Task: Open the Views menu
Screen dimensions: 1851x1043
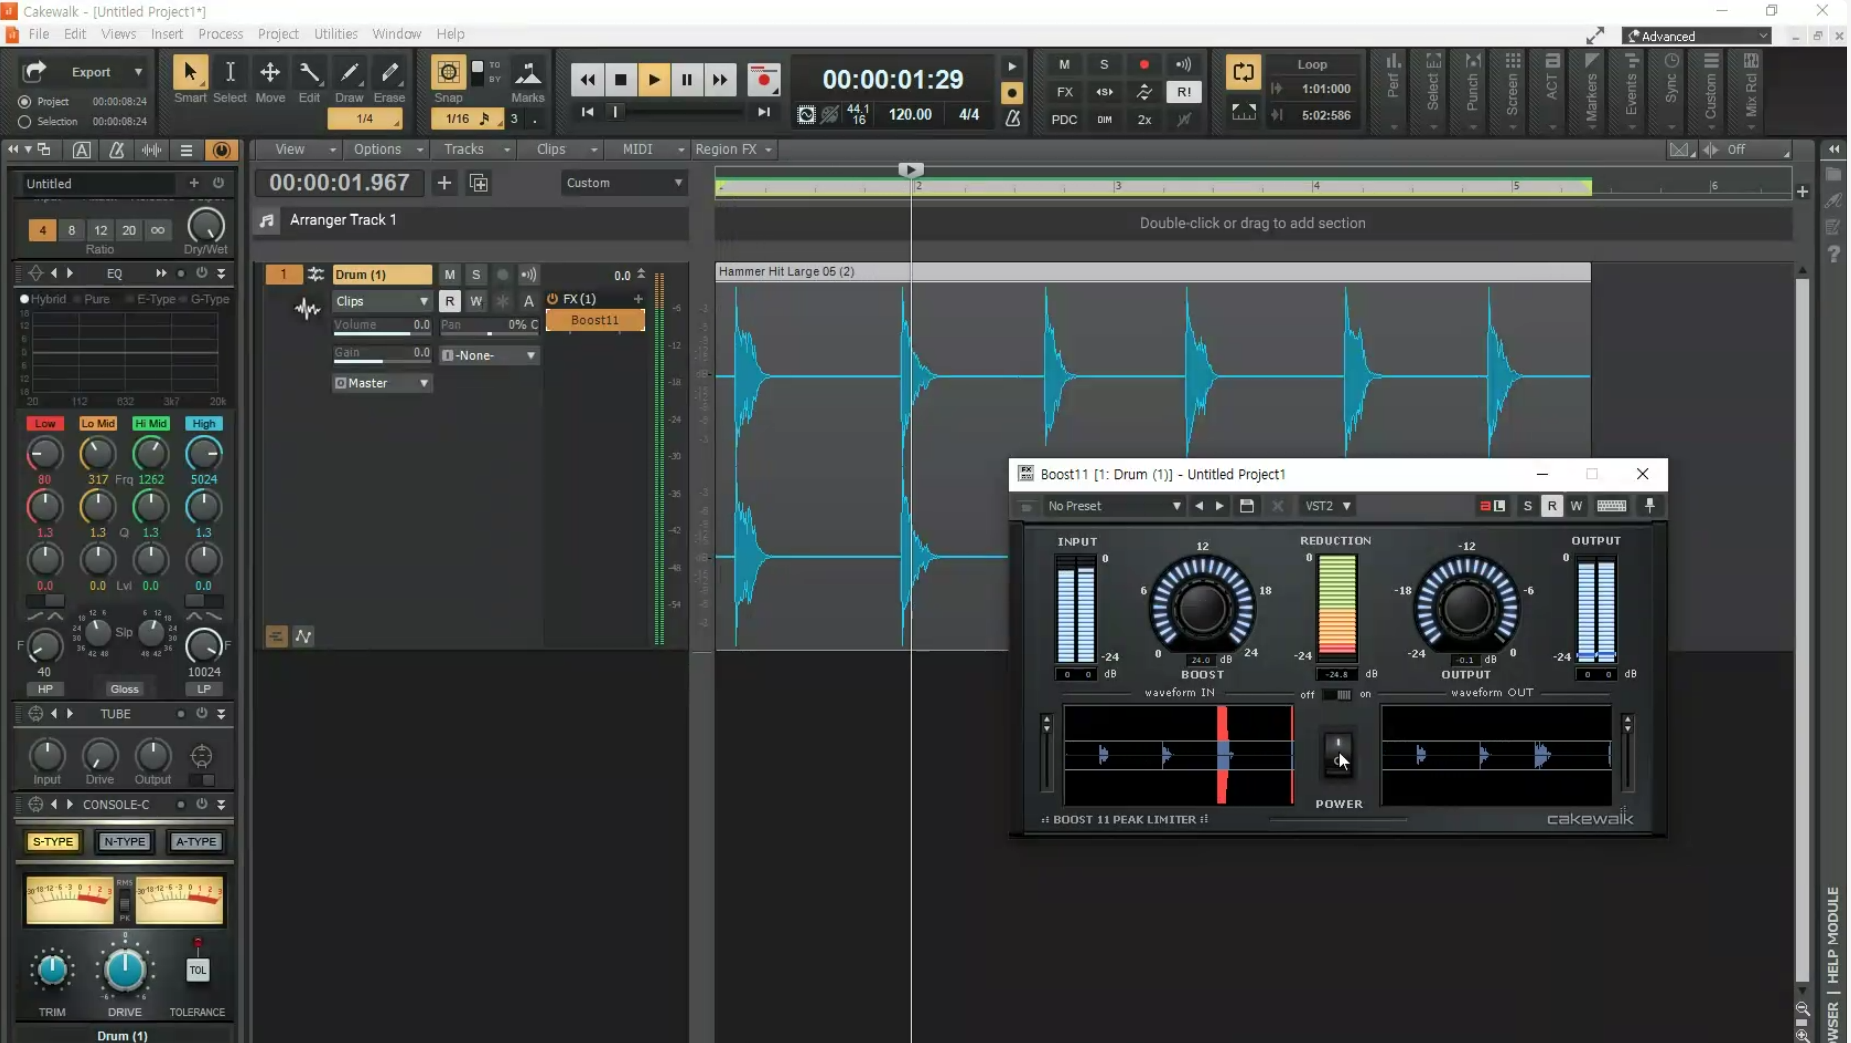Action: coord(118,34)
